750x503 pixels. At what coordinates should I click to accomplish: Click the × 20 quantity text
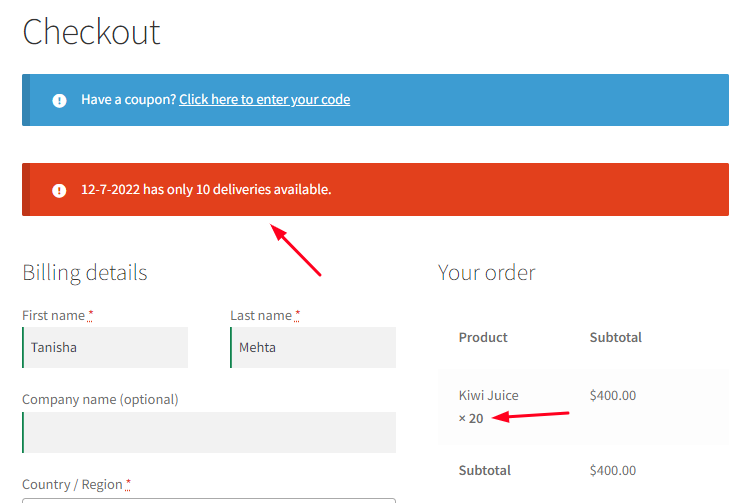point(471,418)
